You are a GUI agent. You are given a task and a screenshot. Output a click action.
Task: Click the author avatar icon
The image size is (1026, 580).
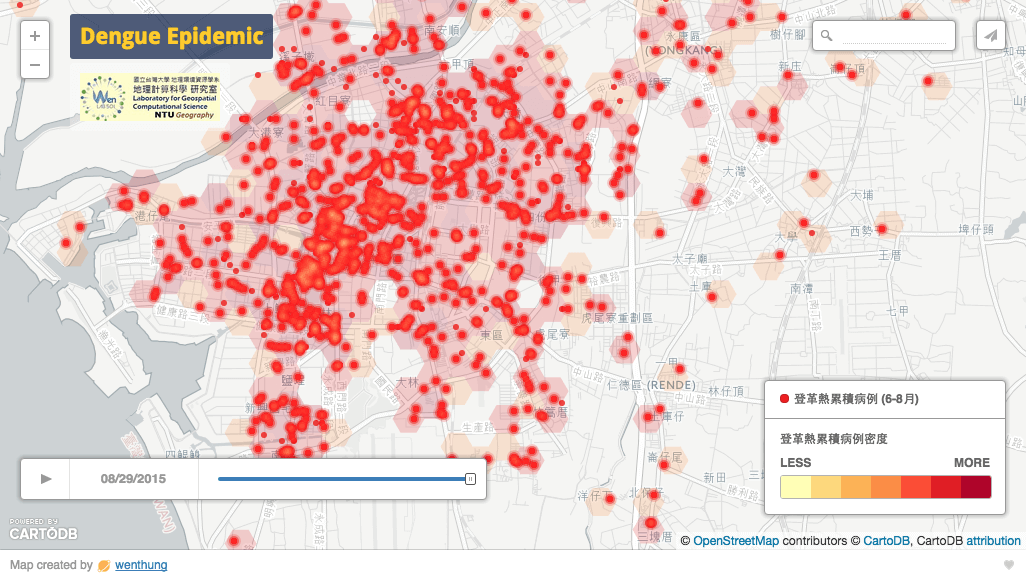point(104,566)
